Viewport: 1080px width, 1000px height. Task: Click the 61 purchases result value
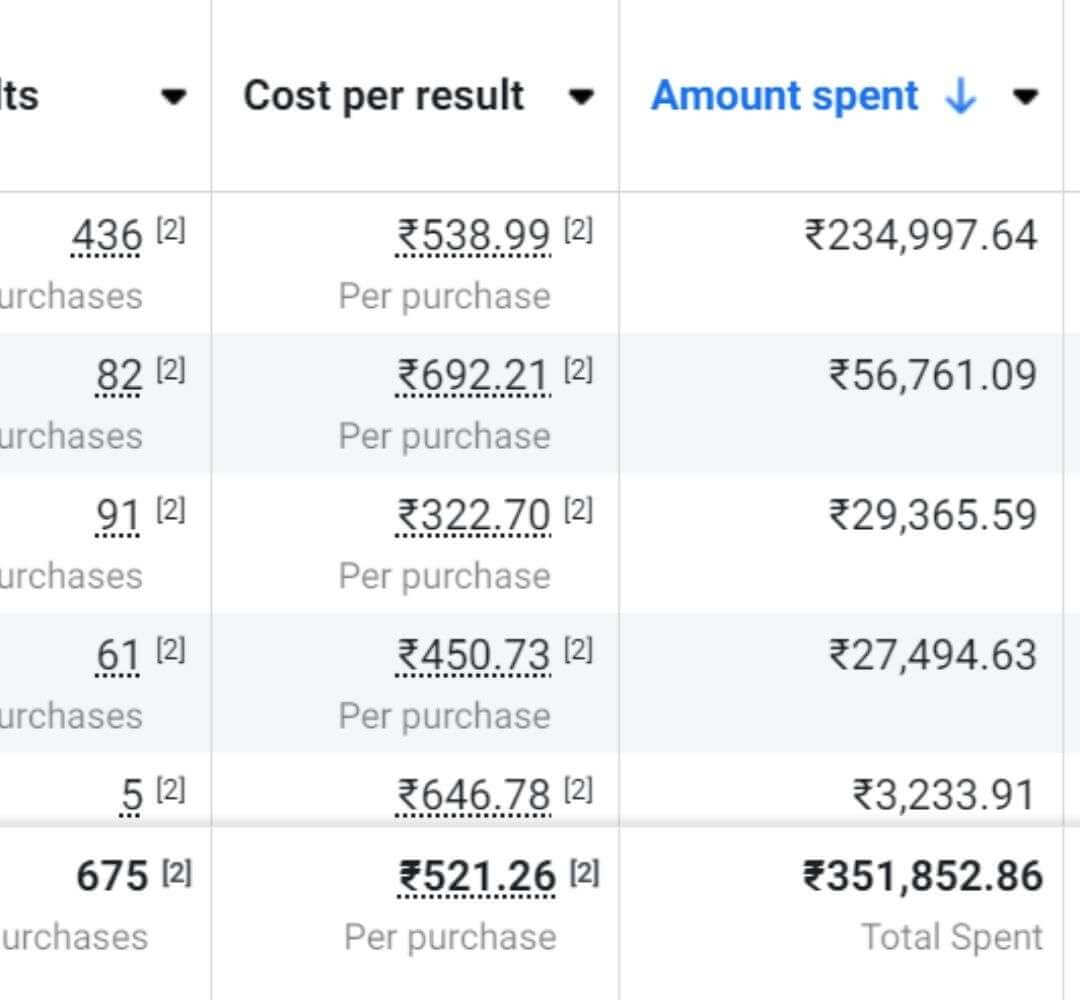point(118,655)
